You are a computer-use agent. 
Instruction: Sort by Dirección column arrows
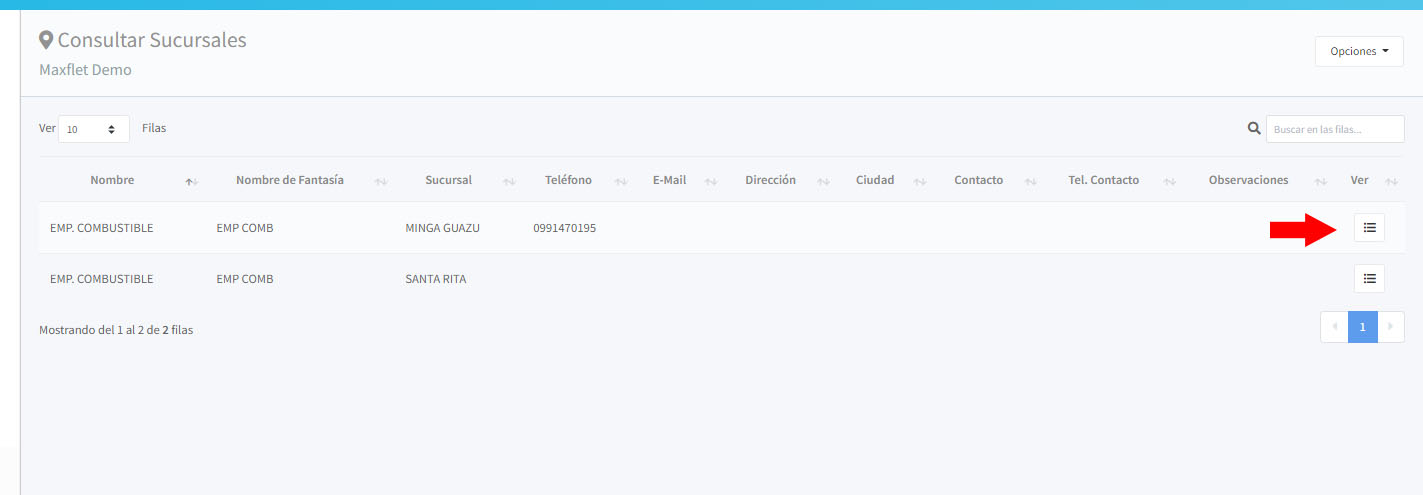pyautogui.click(x=824, y=181)
